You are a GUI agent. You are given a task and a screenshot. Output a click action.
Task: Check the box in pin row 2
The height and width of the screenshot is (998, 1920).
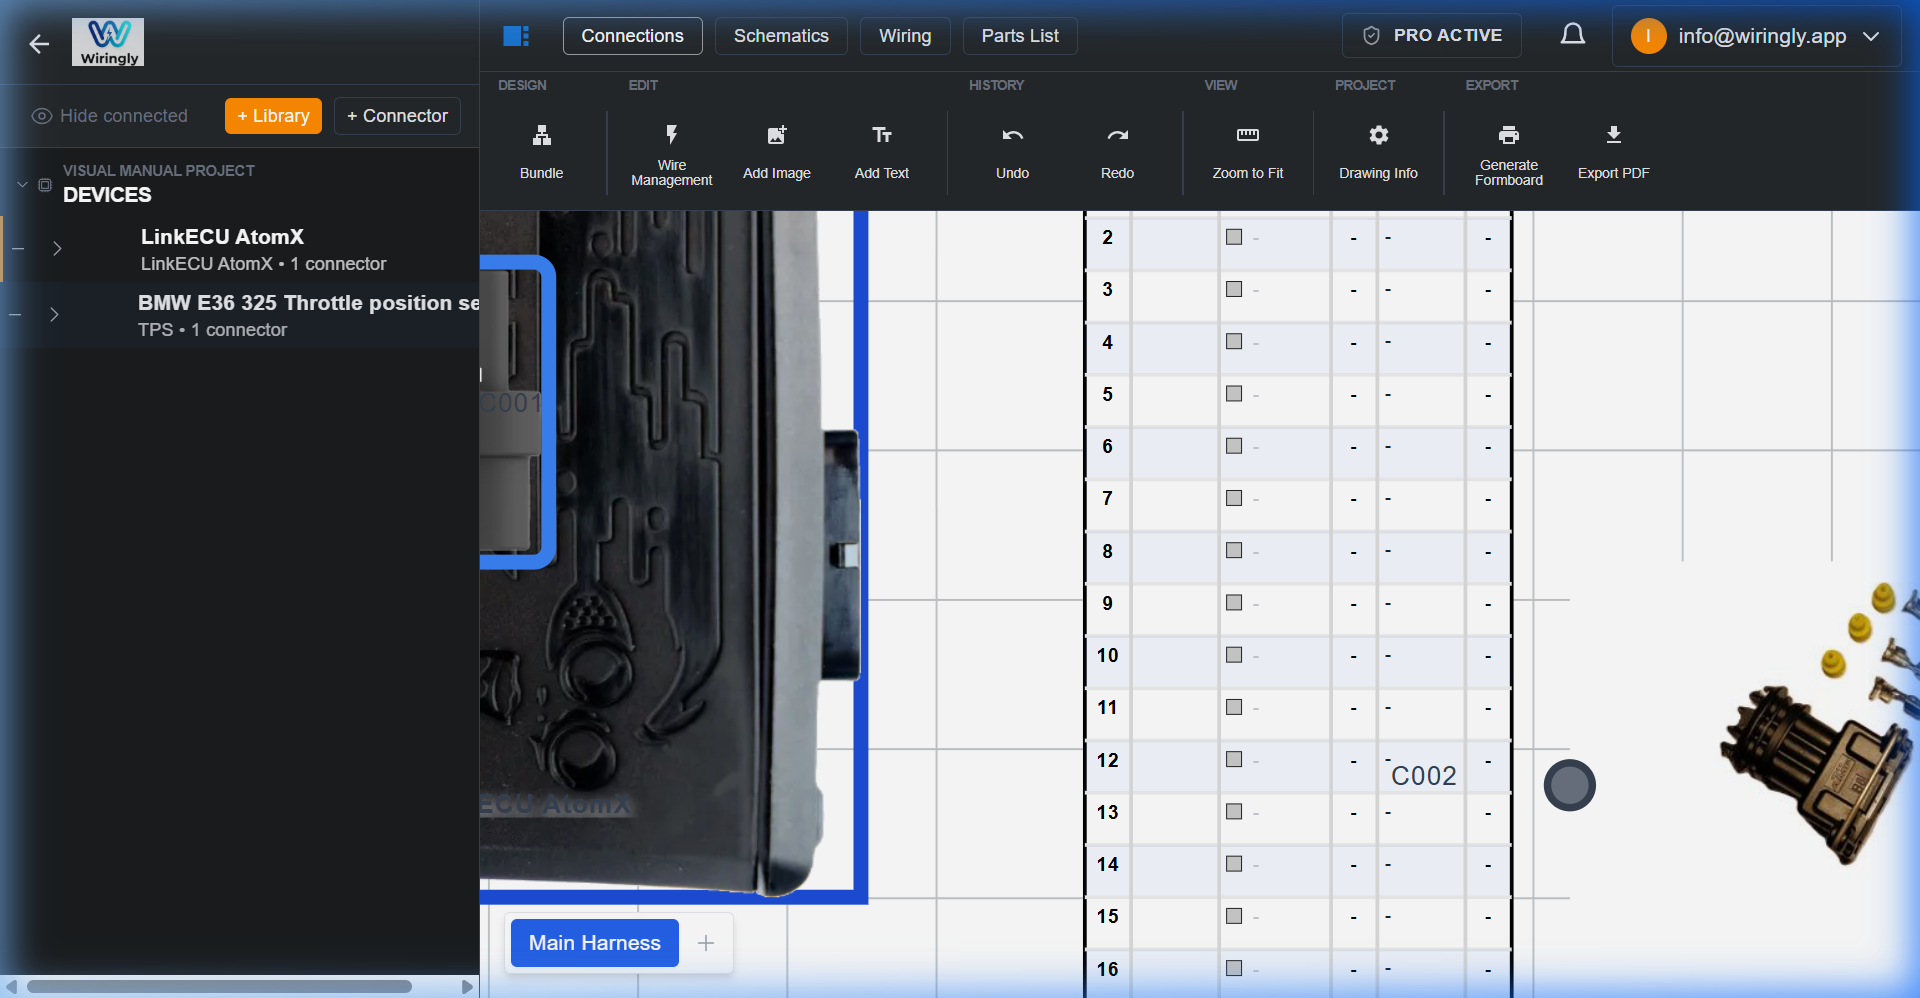pos(1234,237)
